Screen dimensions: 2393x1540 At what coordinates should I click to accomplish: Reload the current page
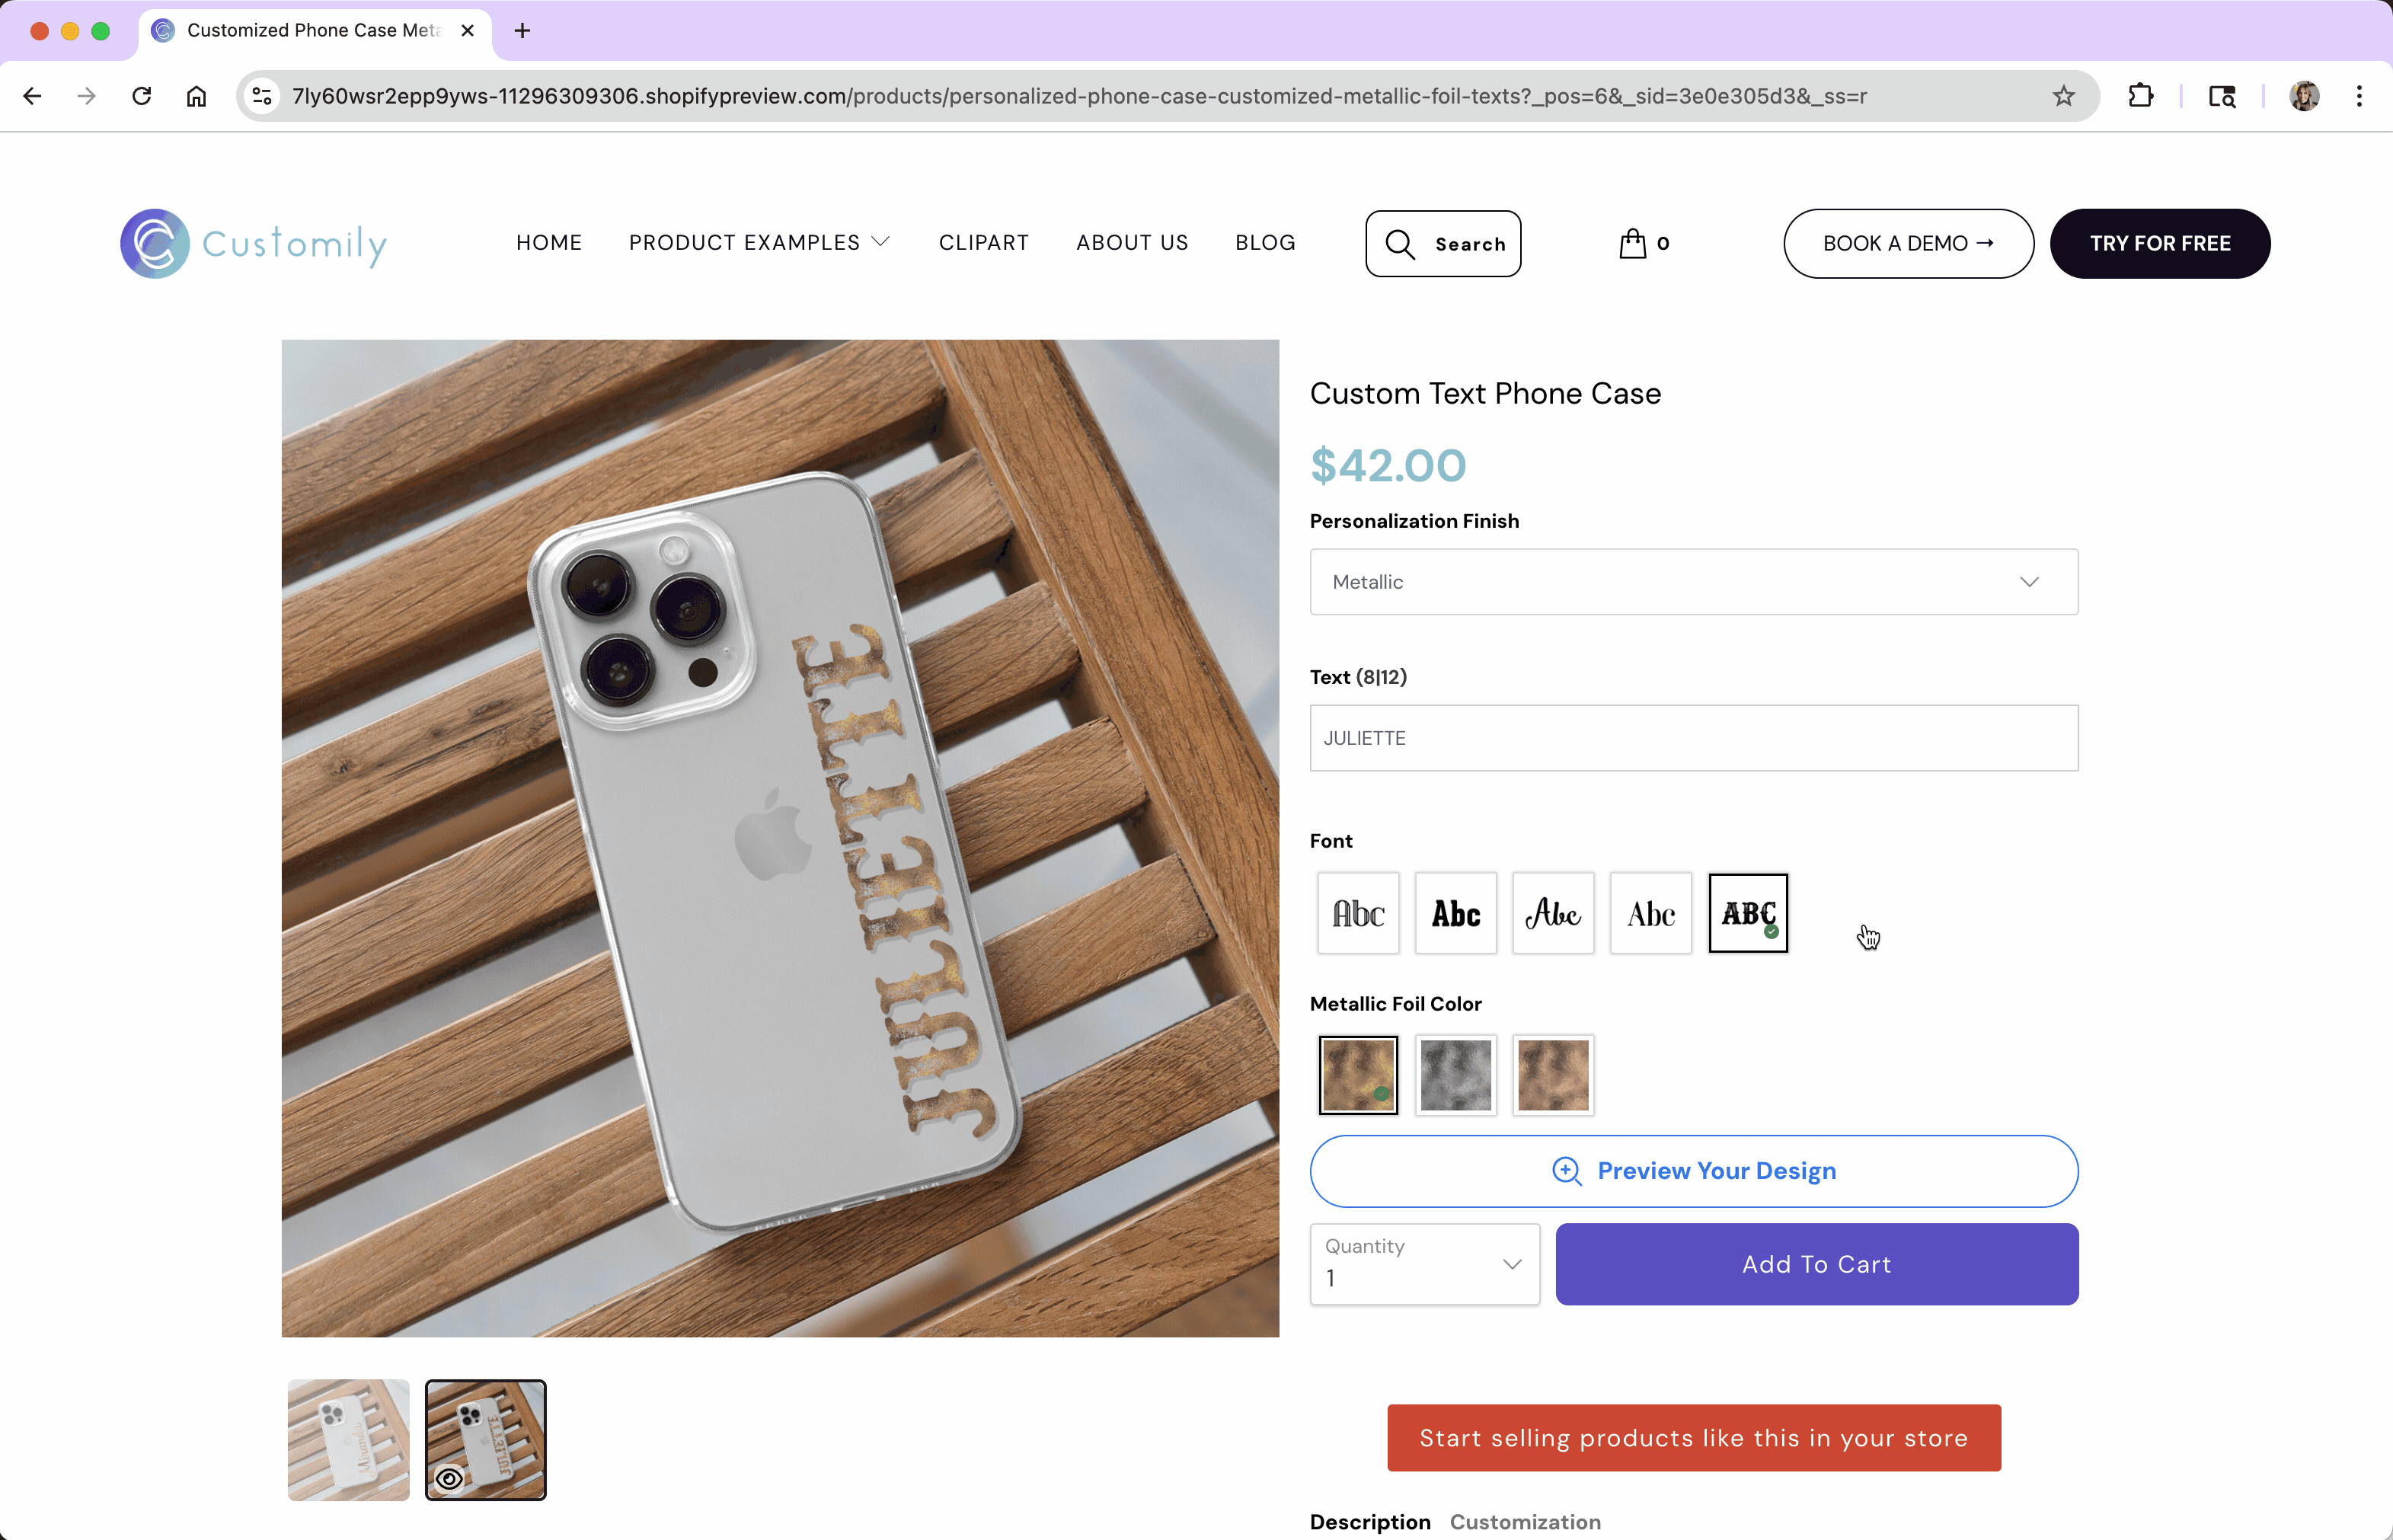point(142,96)
